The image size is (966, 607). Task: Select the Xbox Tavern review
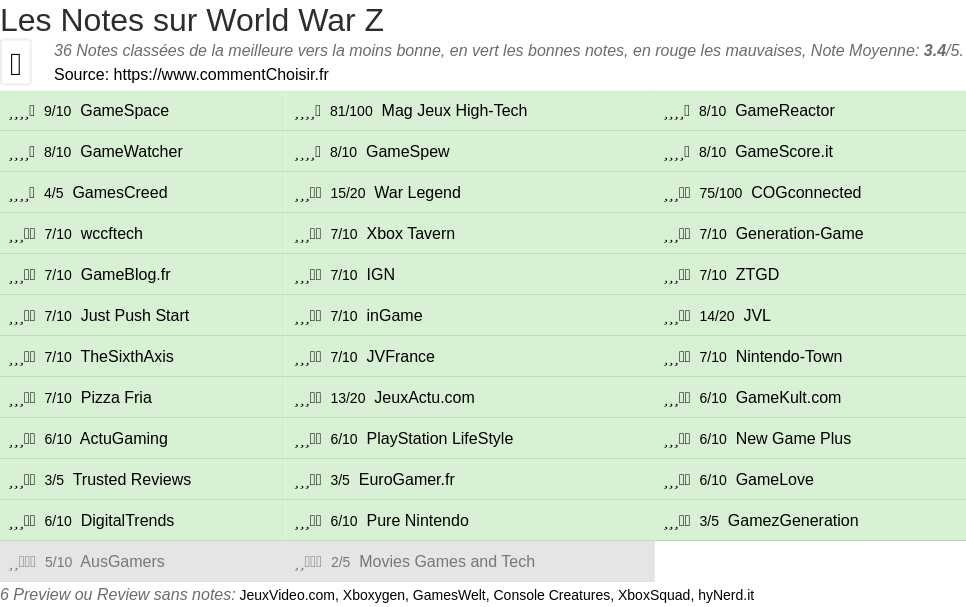point(410,234)
